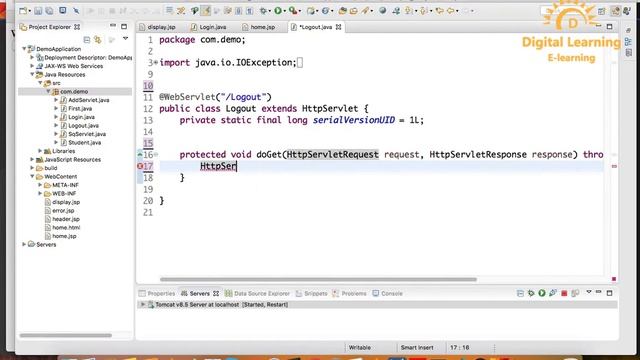Open the Problems view tab
The width and height of the screenshot is (640, 360).
pos(354,293)
